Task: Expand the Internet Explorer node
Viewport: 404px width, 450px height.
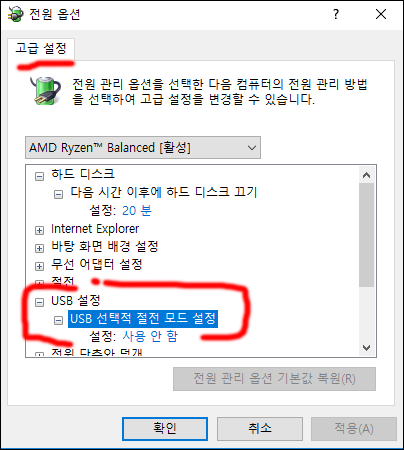Action: (x=39, y=230)
